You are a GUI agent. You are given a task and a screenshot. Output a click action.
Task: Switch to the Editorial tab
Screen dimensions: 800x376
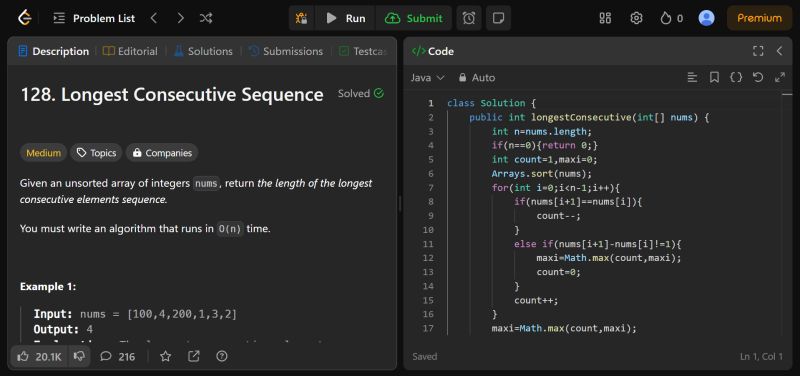click(x=130, y=51)
